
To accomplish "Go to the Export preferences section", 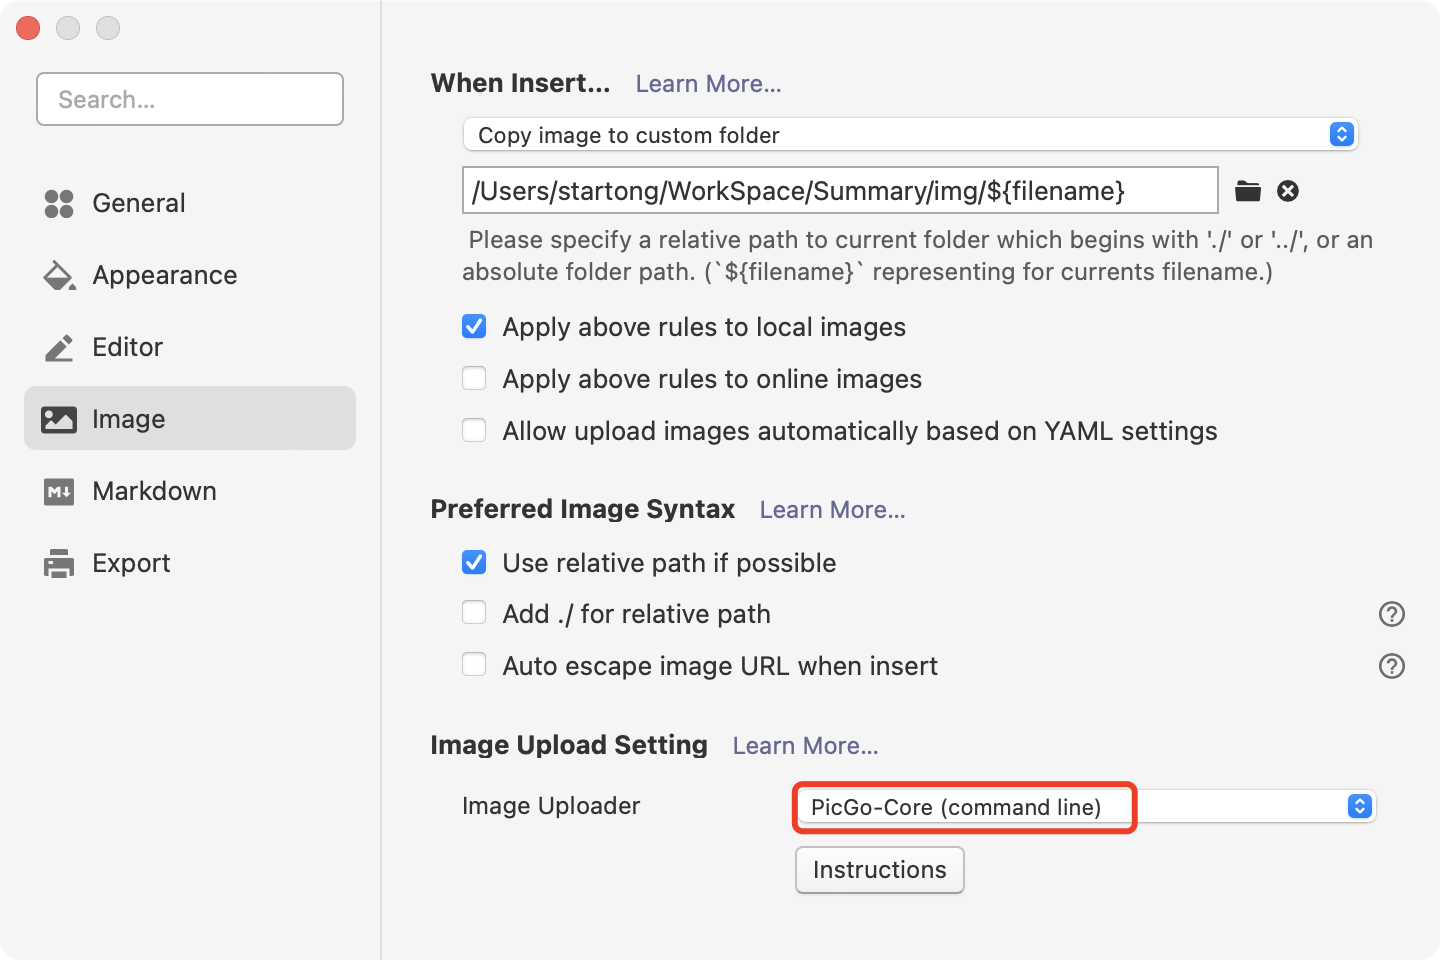I will pos(190,563).
